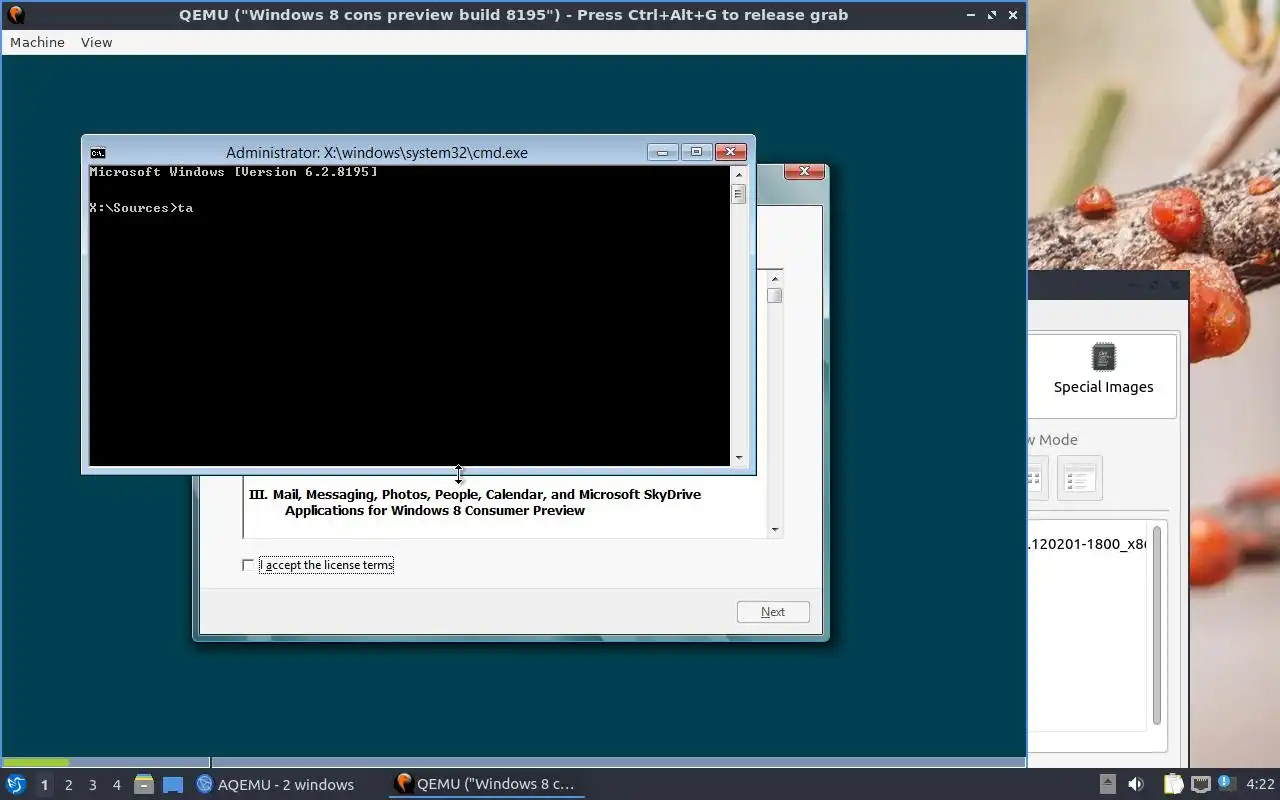The width and height of the screenshot is (1280, 800).
Task: Switch to 'AQEMU - 2 windows' taskbar entry
Action: pyautogui.click(x=275, y=784)
